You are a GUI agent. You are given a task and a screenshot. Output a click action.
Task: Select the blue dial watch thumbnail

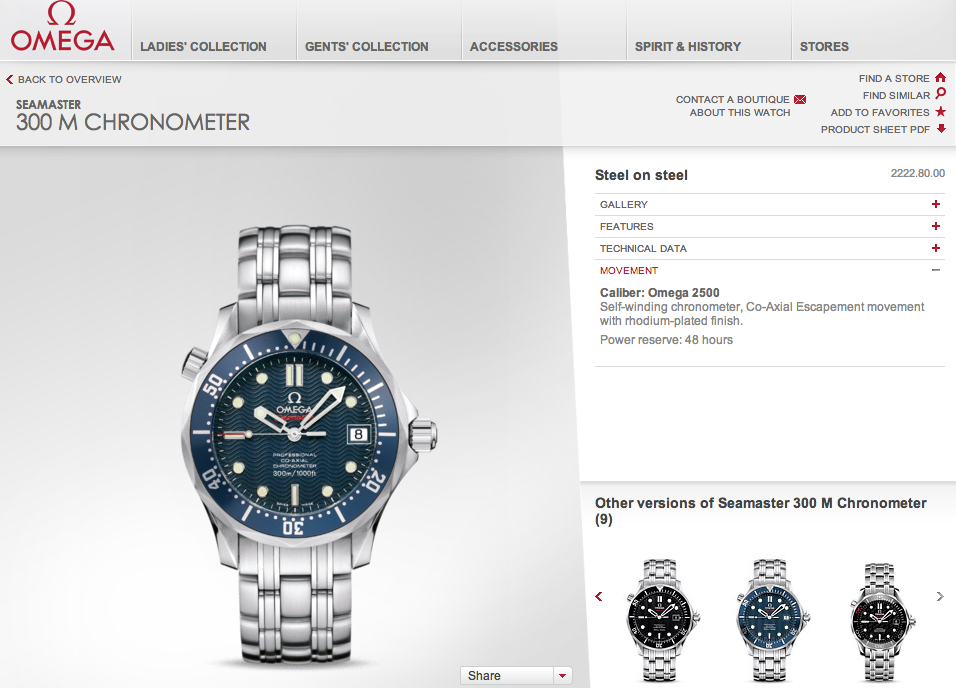[770, 620]
